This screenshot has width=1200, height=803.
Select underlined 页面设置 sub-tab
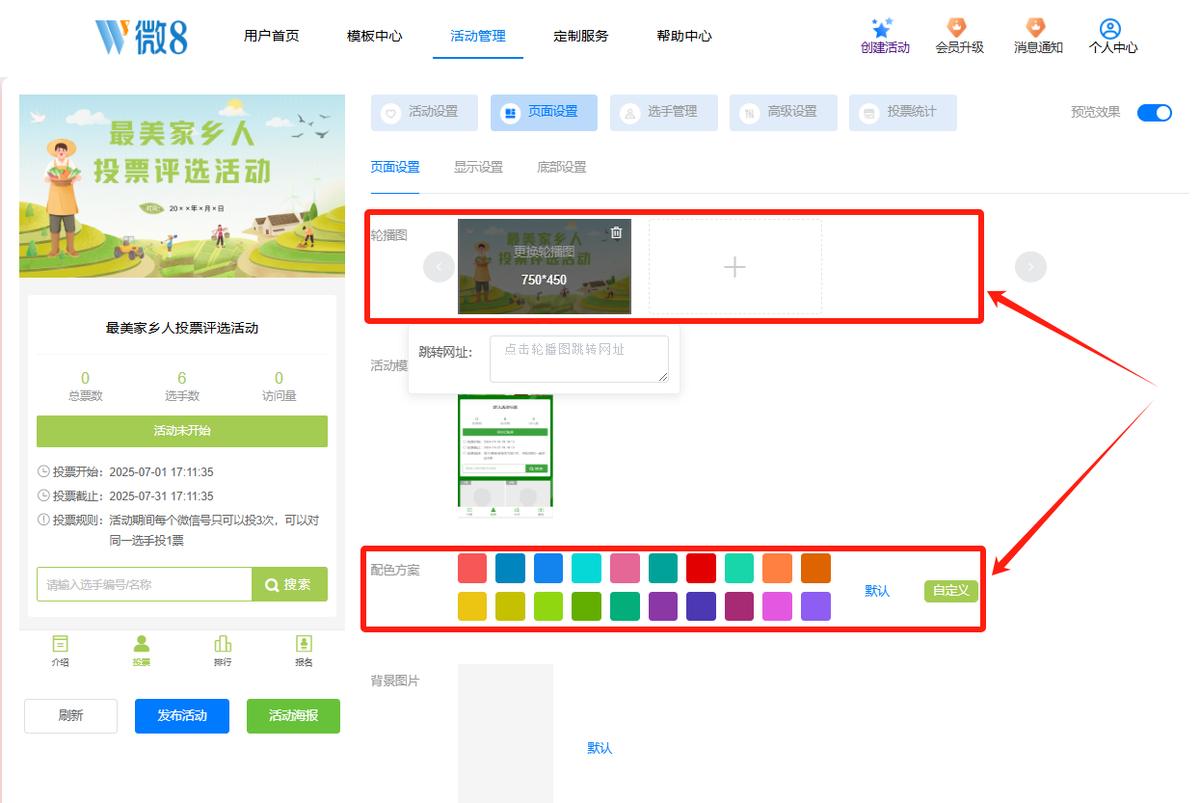pos(395,168)
